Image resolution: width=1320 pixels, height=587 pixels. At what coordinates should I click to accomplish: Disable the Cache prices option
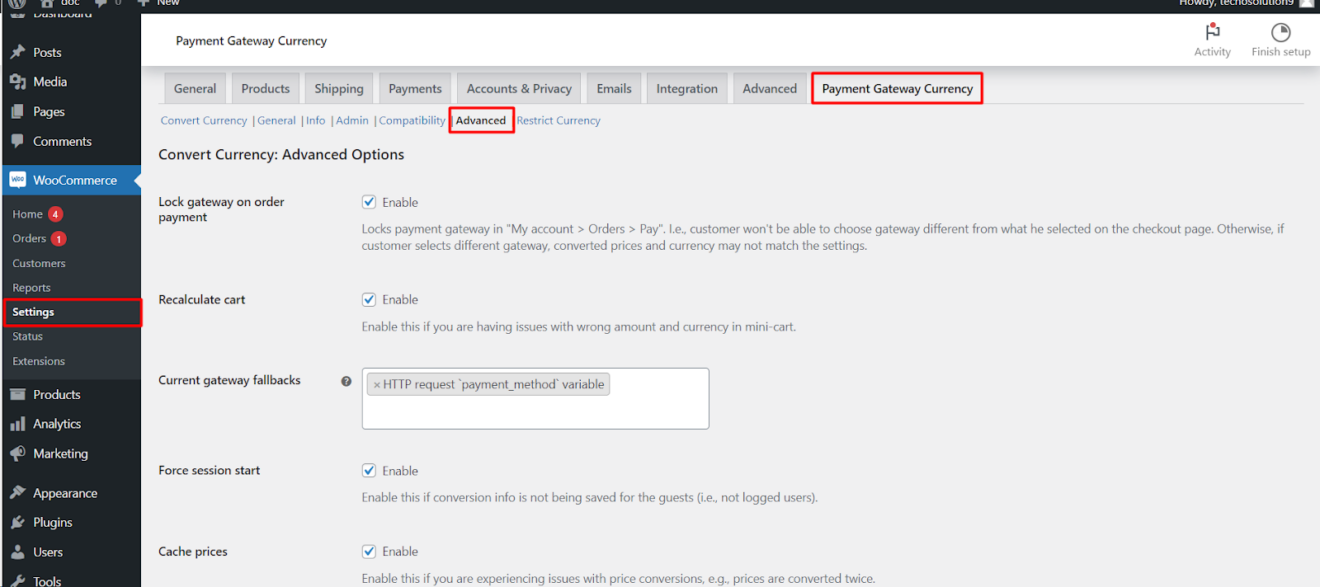click(369, 551)
